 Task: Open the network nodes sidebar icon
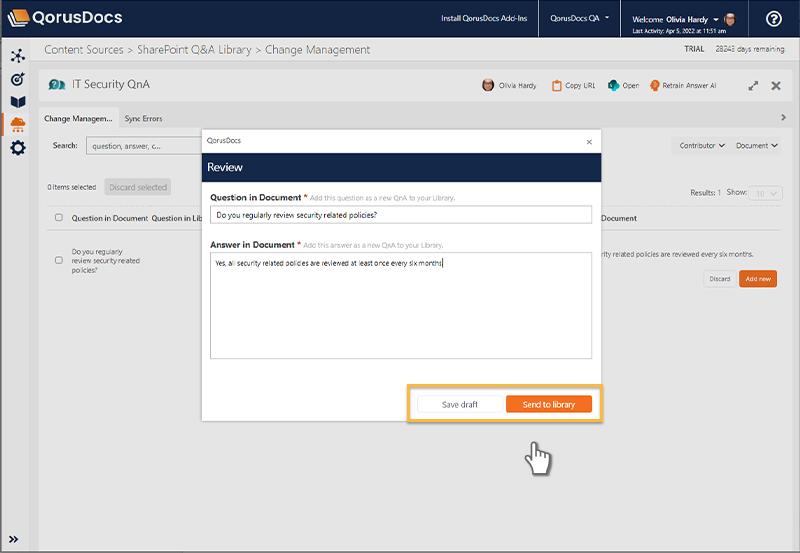[x=17, y=56]
